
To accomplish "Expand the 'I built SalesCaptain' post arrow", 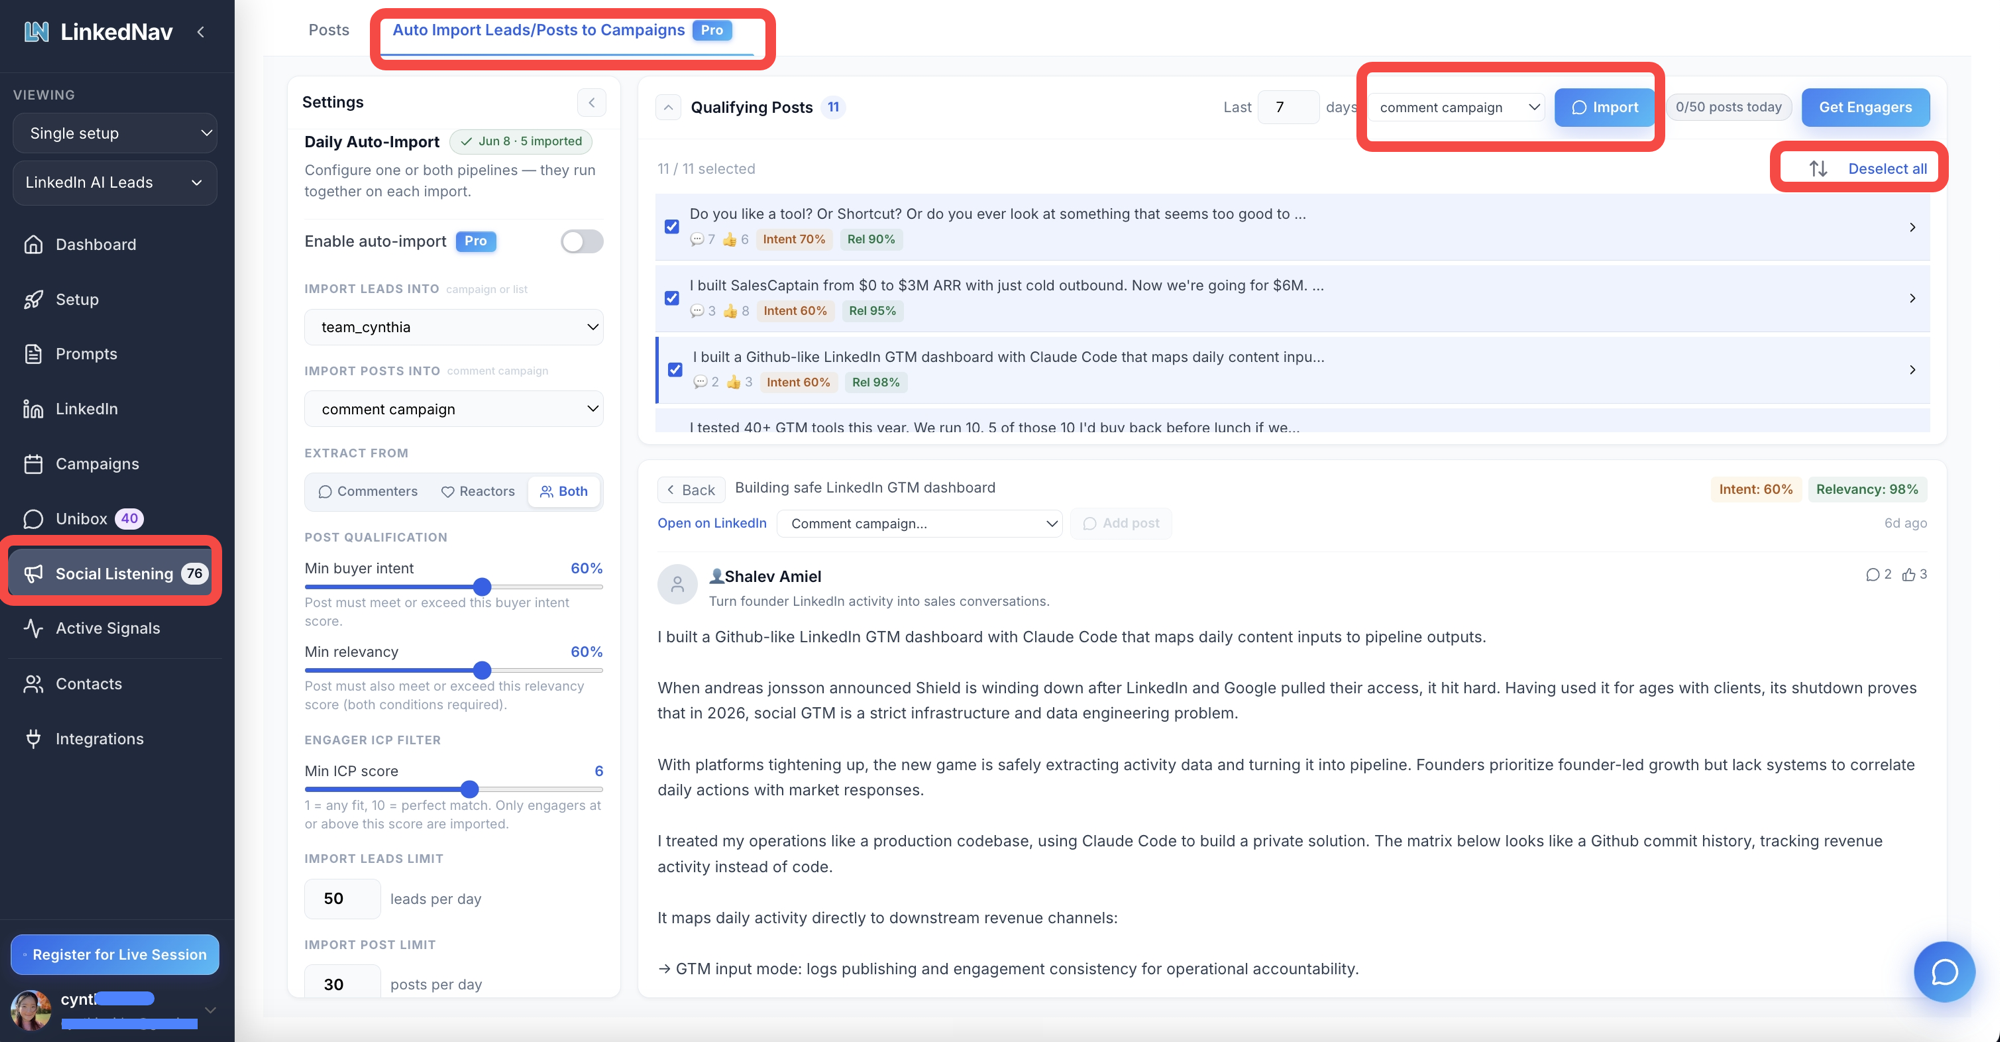I will (1912, 298).
